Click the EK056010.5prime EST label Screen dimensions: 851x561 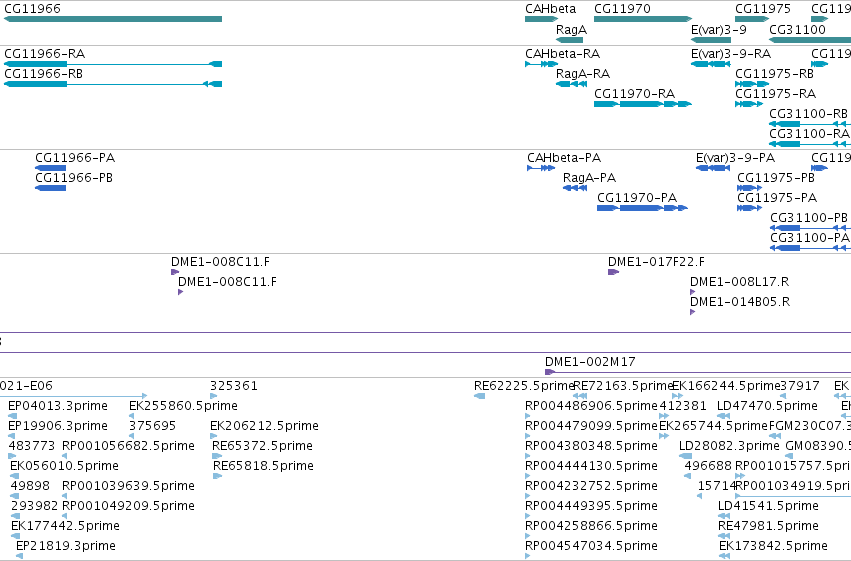(x=65, y=467)
